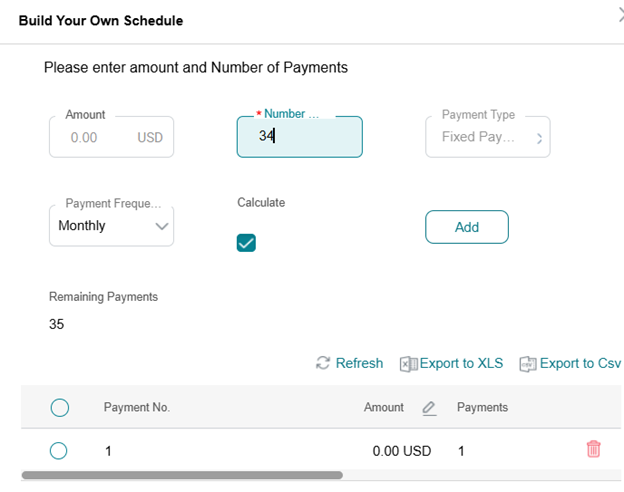The height and width of the screenshot is (492, 624).
Task: Click the pencil edit icon beside Amount
Action: click(x=429, y=408)
